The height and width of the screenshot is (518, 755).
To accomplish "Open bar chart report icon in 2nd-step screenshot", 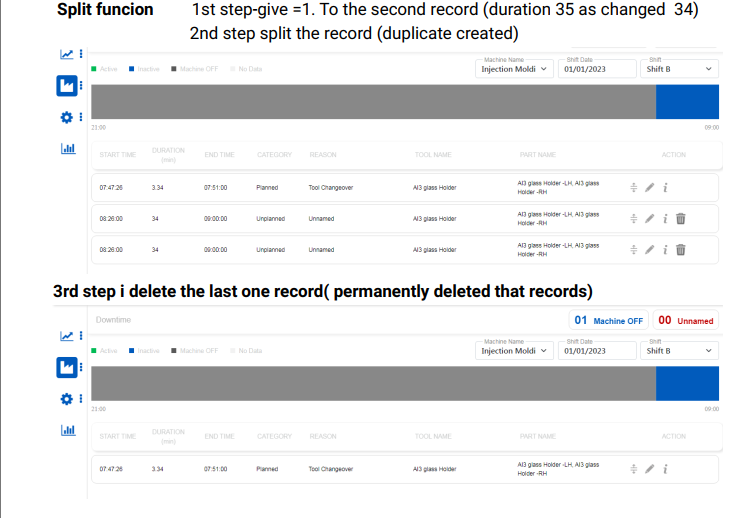I will pos(68,148).
